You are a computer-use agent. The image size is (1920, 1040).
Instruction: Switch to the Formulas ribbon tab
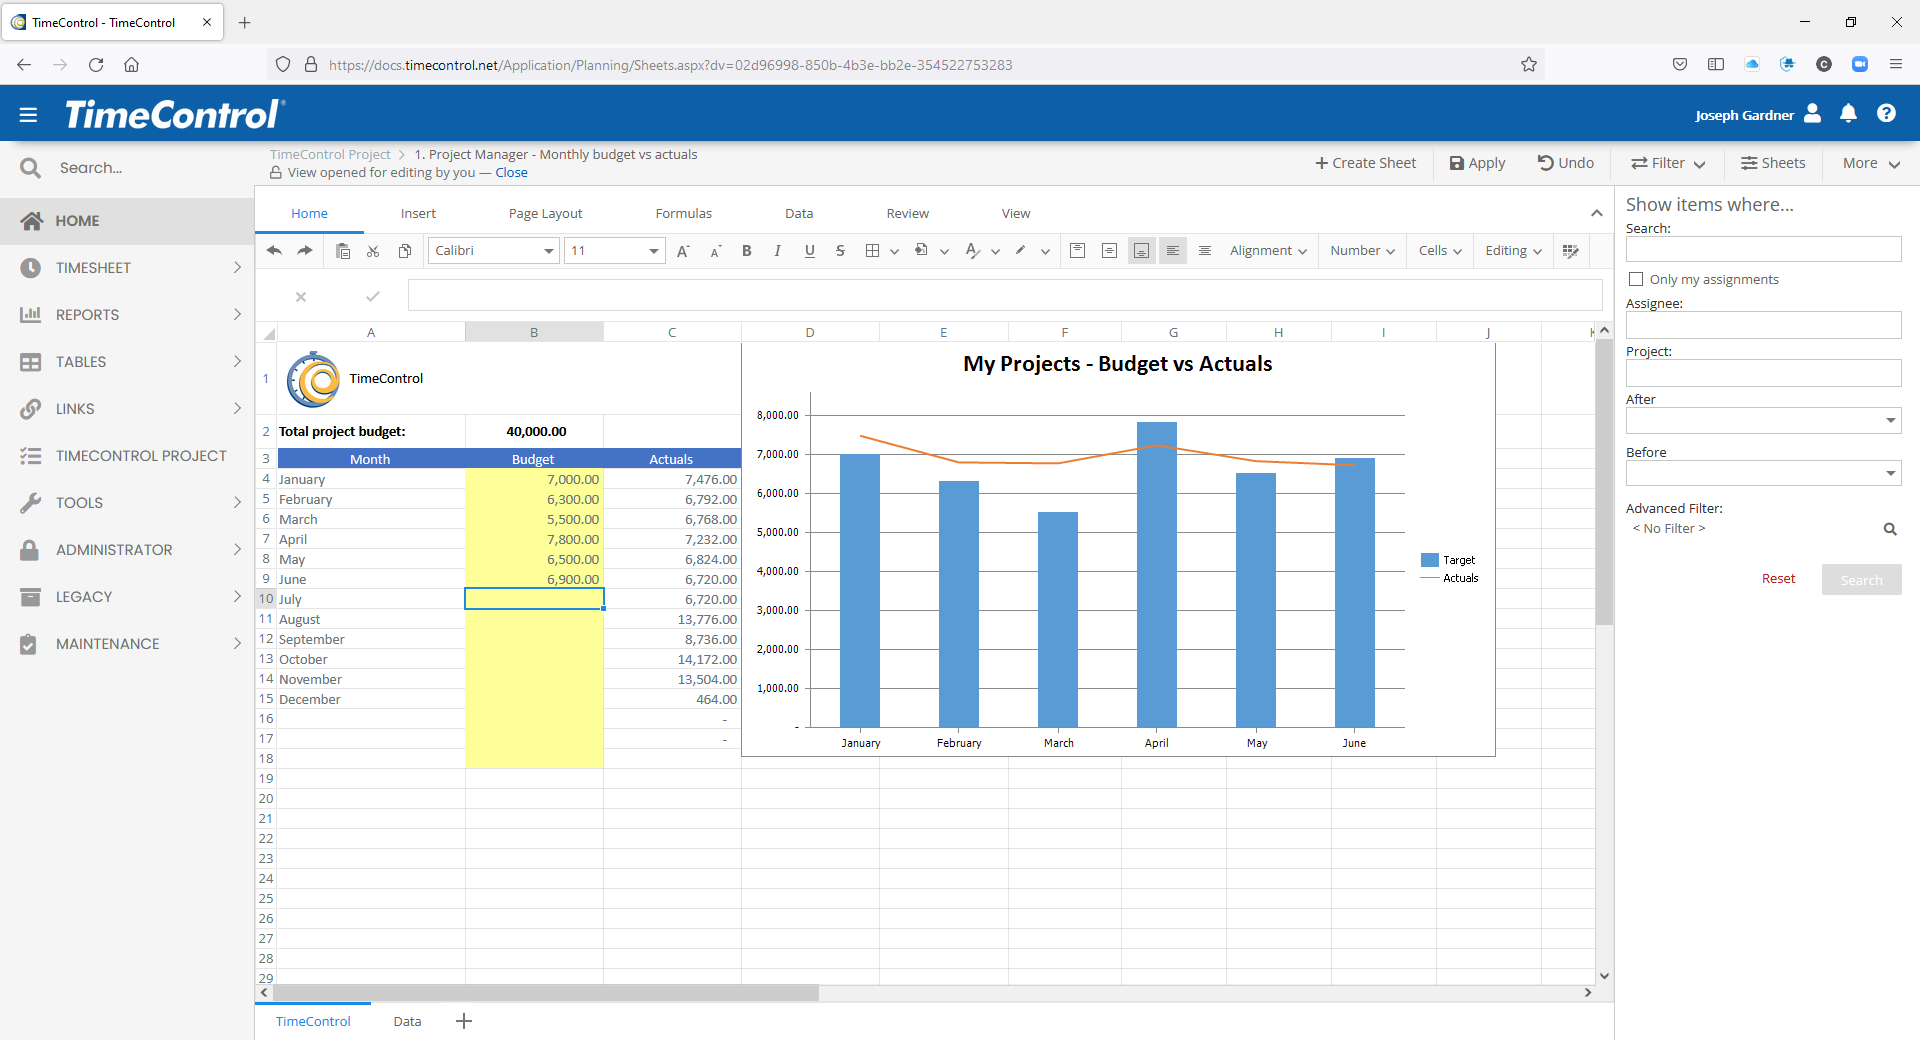[684, 214]
